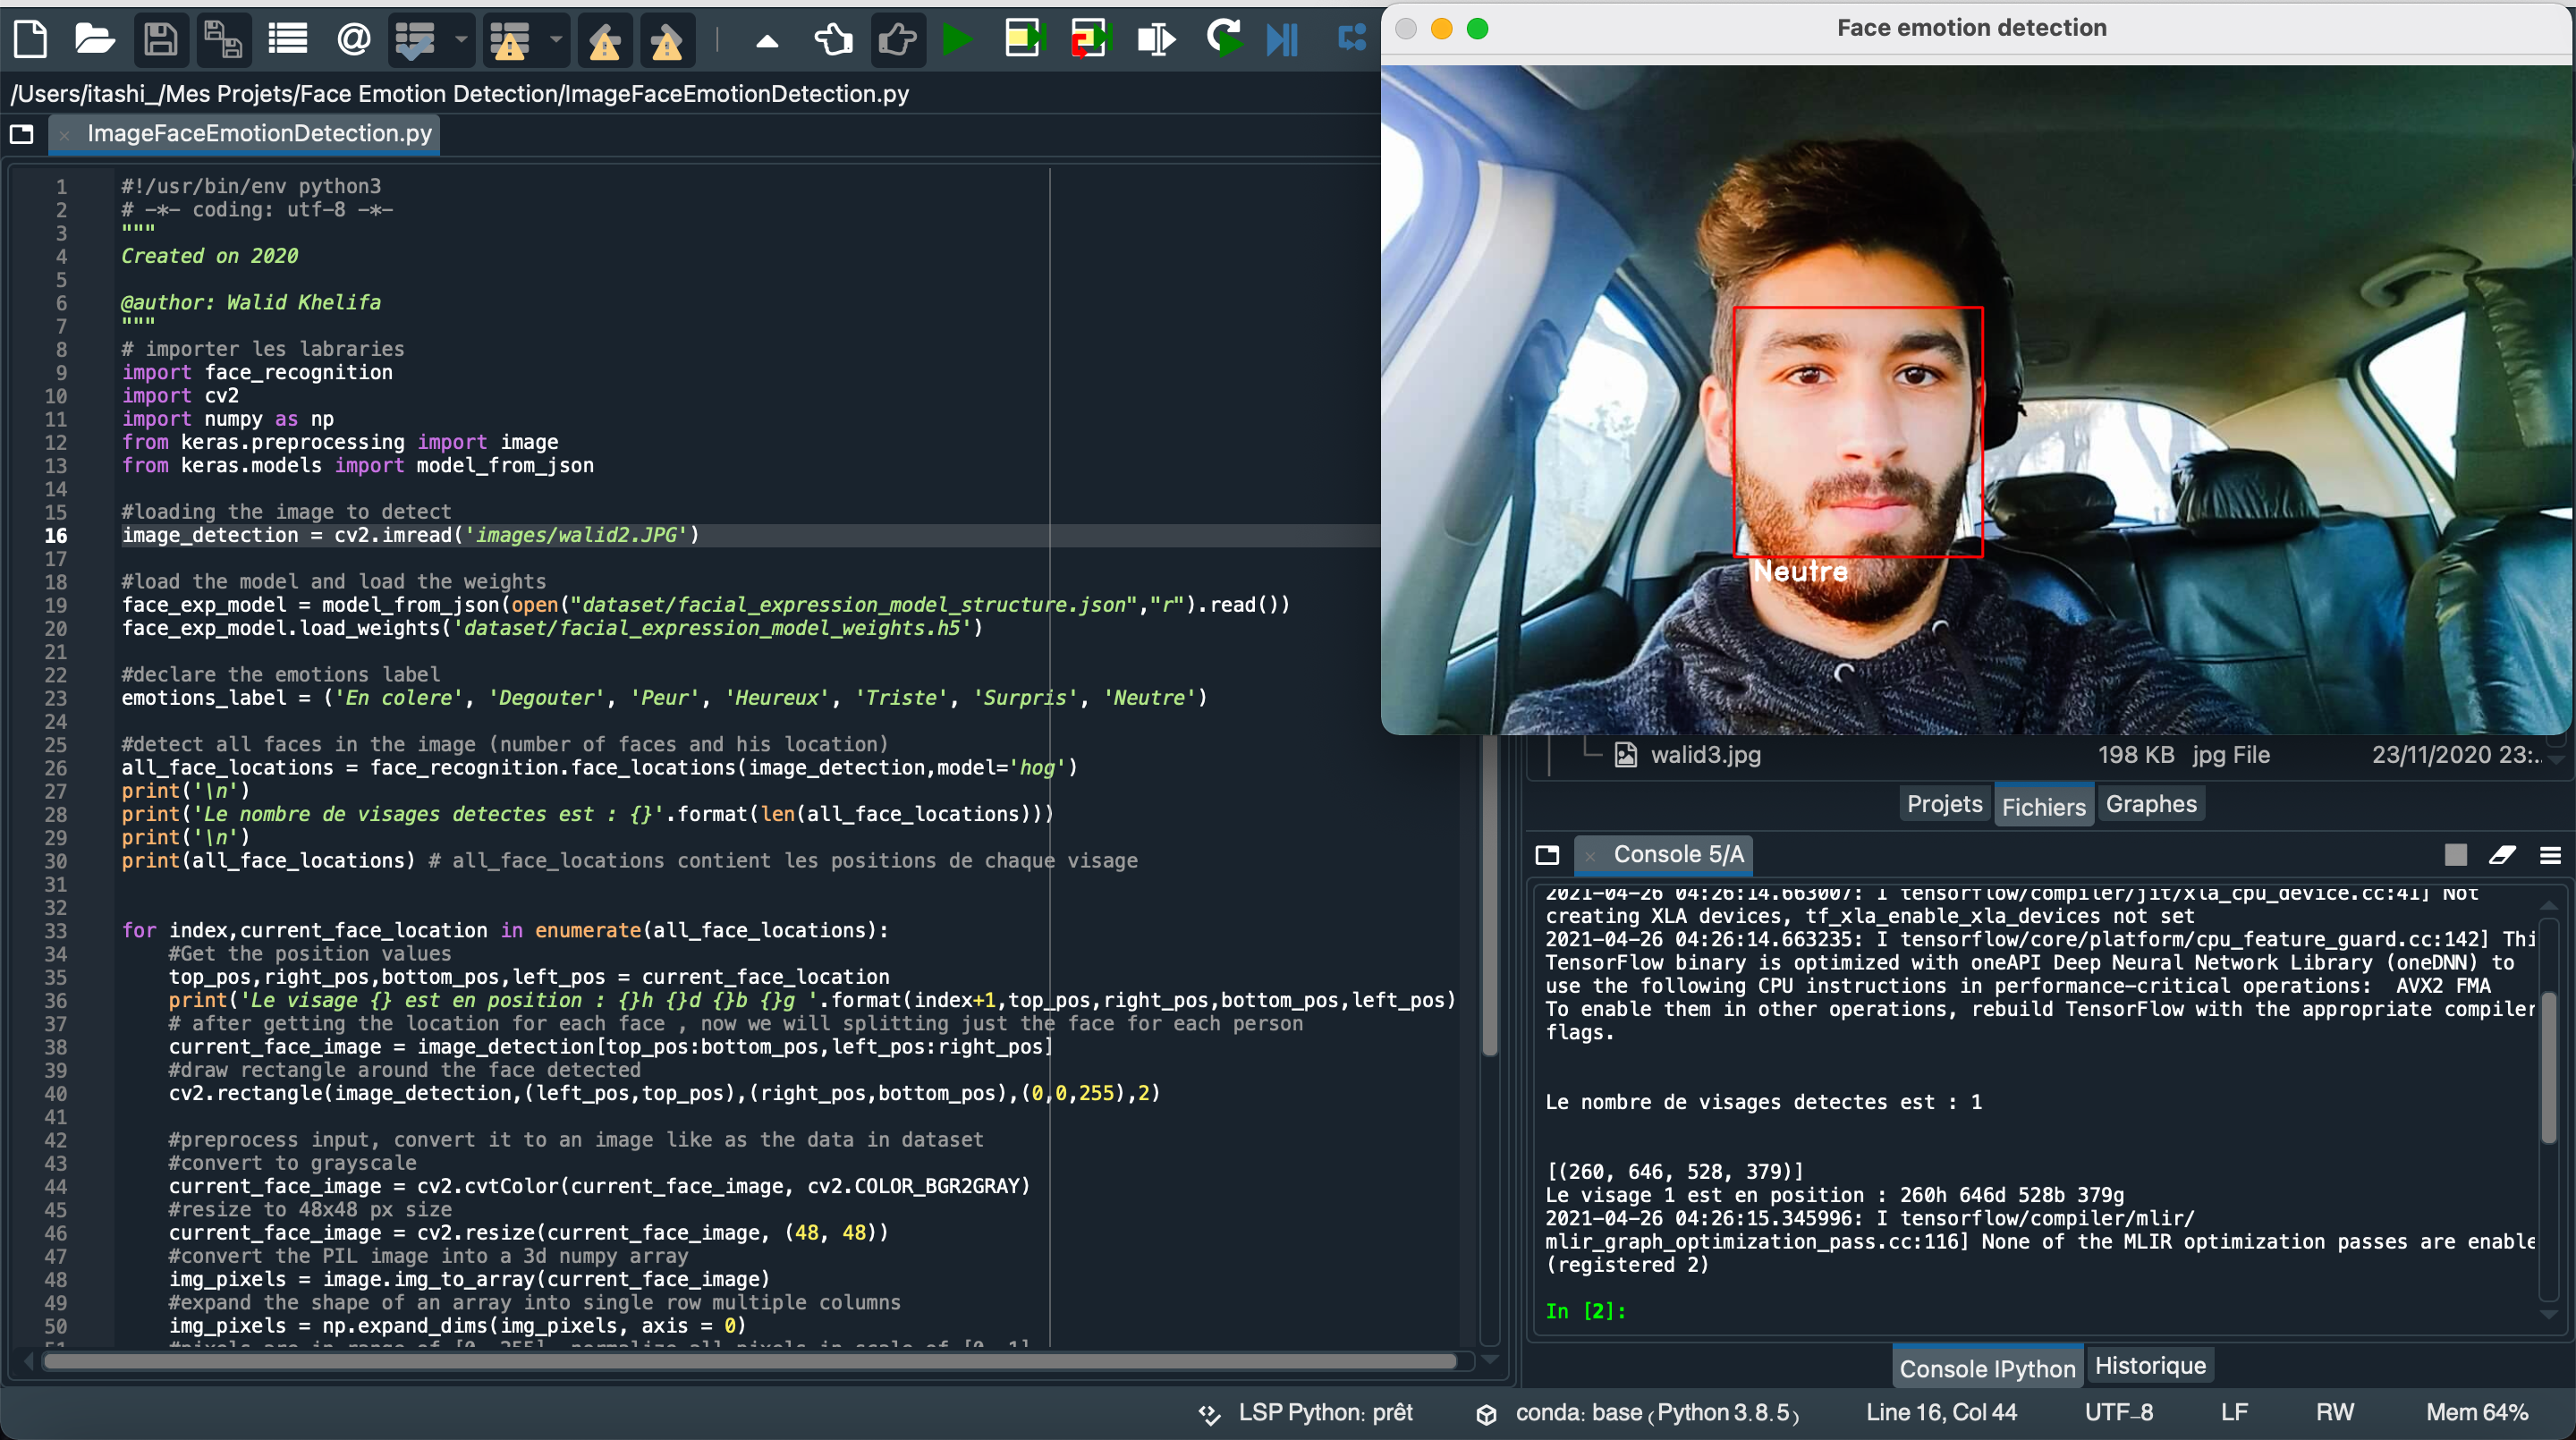Click conda: base (Python 3.8.5) status
Screen dimensions: 2576x1440
[1637, 1412]
